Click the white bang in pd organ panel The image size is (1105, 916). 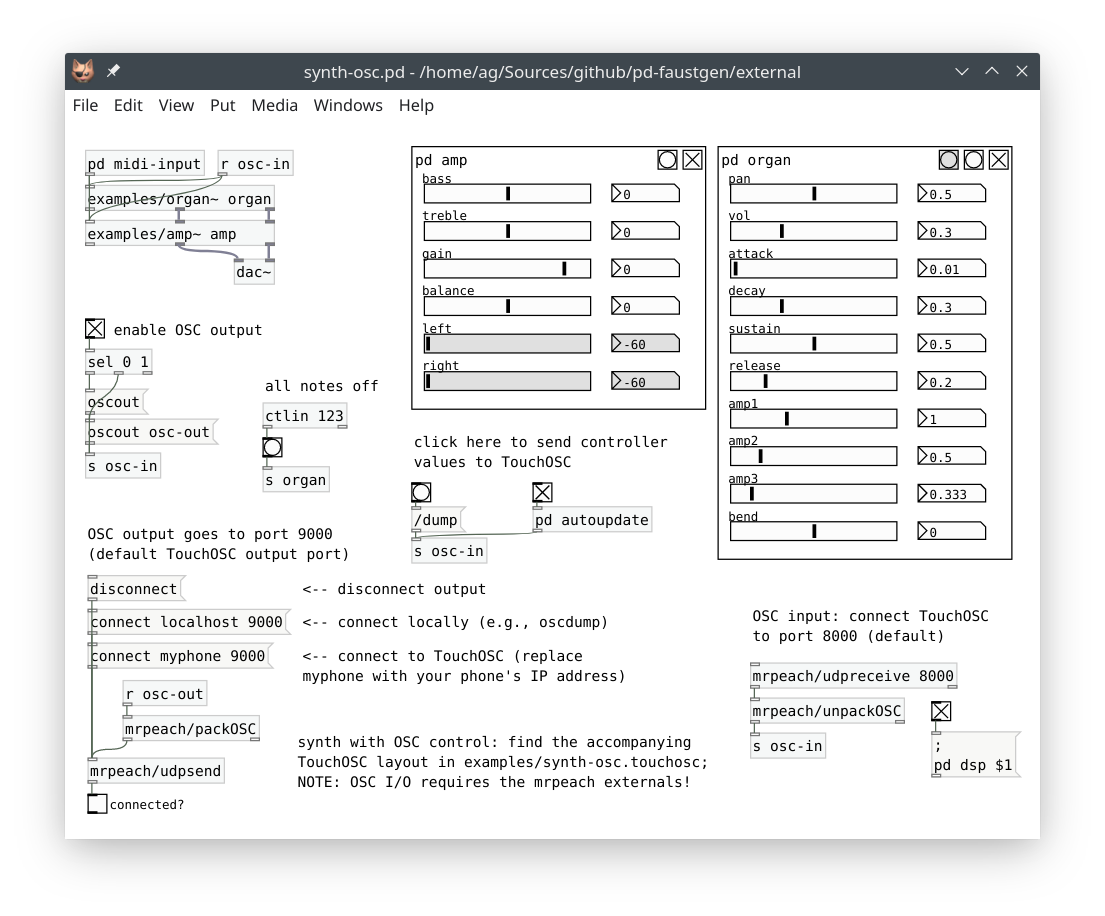pos(974,160)
